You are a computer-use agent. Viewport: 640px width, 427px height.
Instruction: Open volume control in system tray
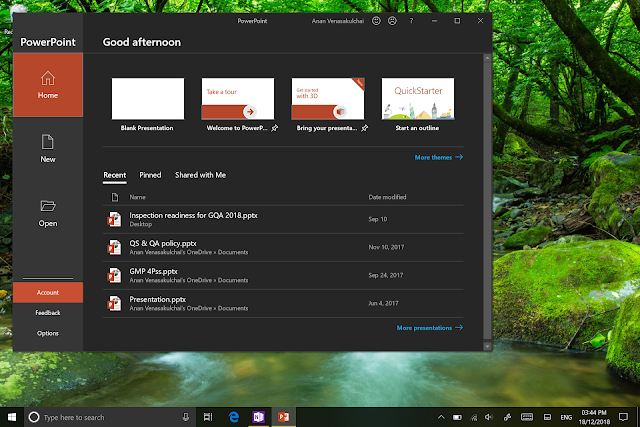(x=489, y=417)
